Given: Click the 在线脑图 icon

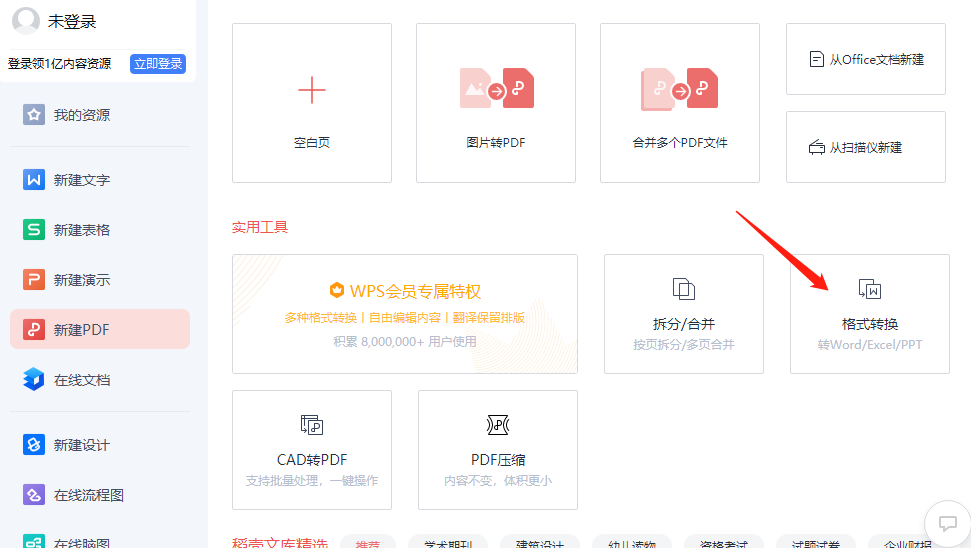Looking at the screenshot, I should [33, 541].
